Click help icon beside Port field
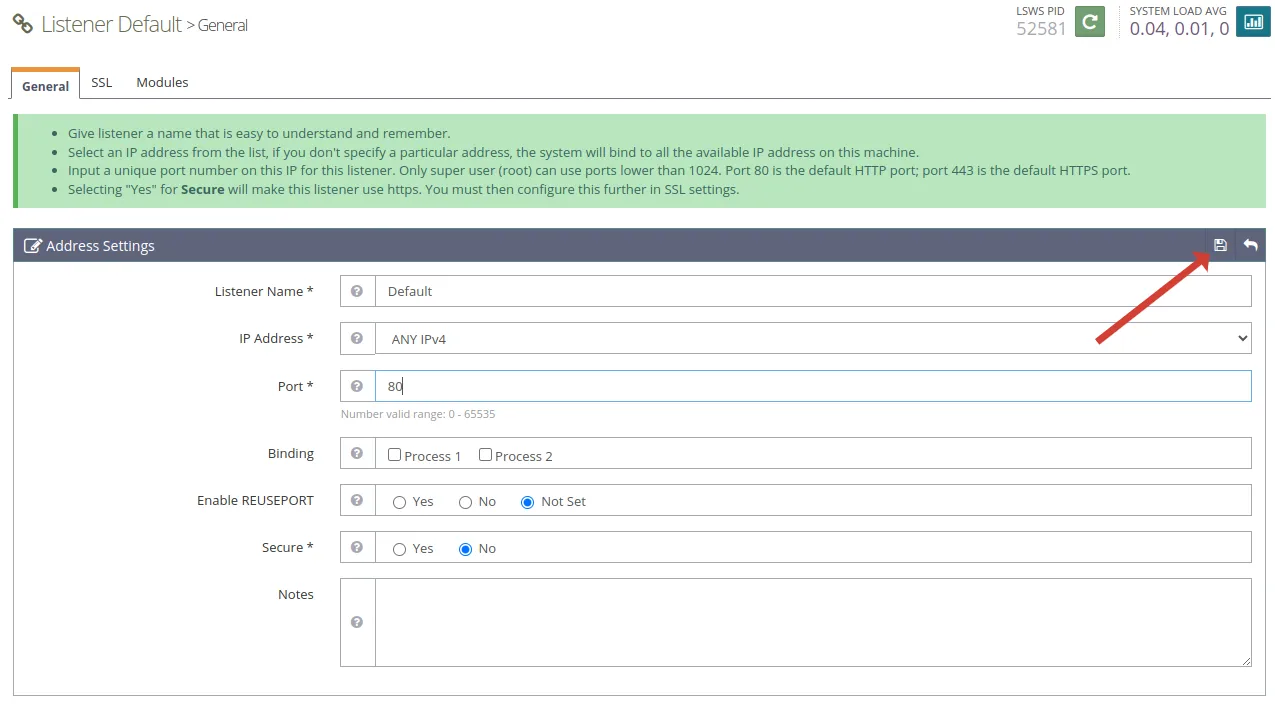Viewport: 1275px width, 707px height. 357,386
